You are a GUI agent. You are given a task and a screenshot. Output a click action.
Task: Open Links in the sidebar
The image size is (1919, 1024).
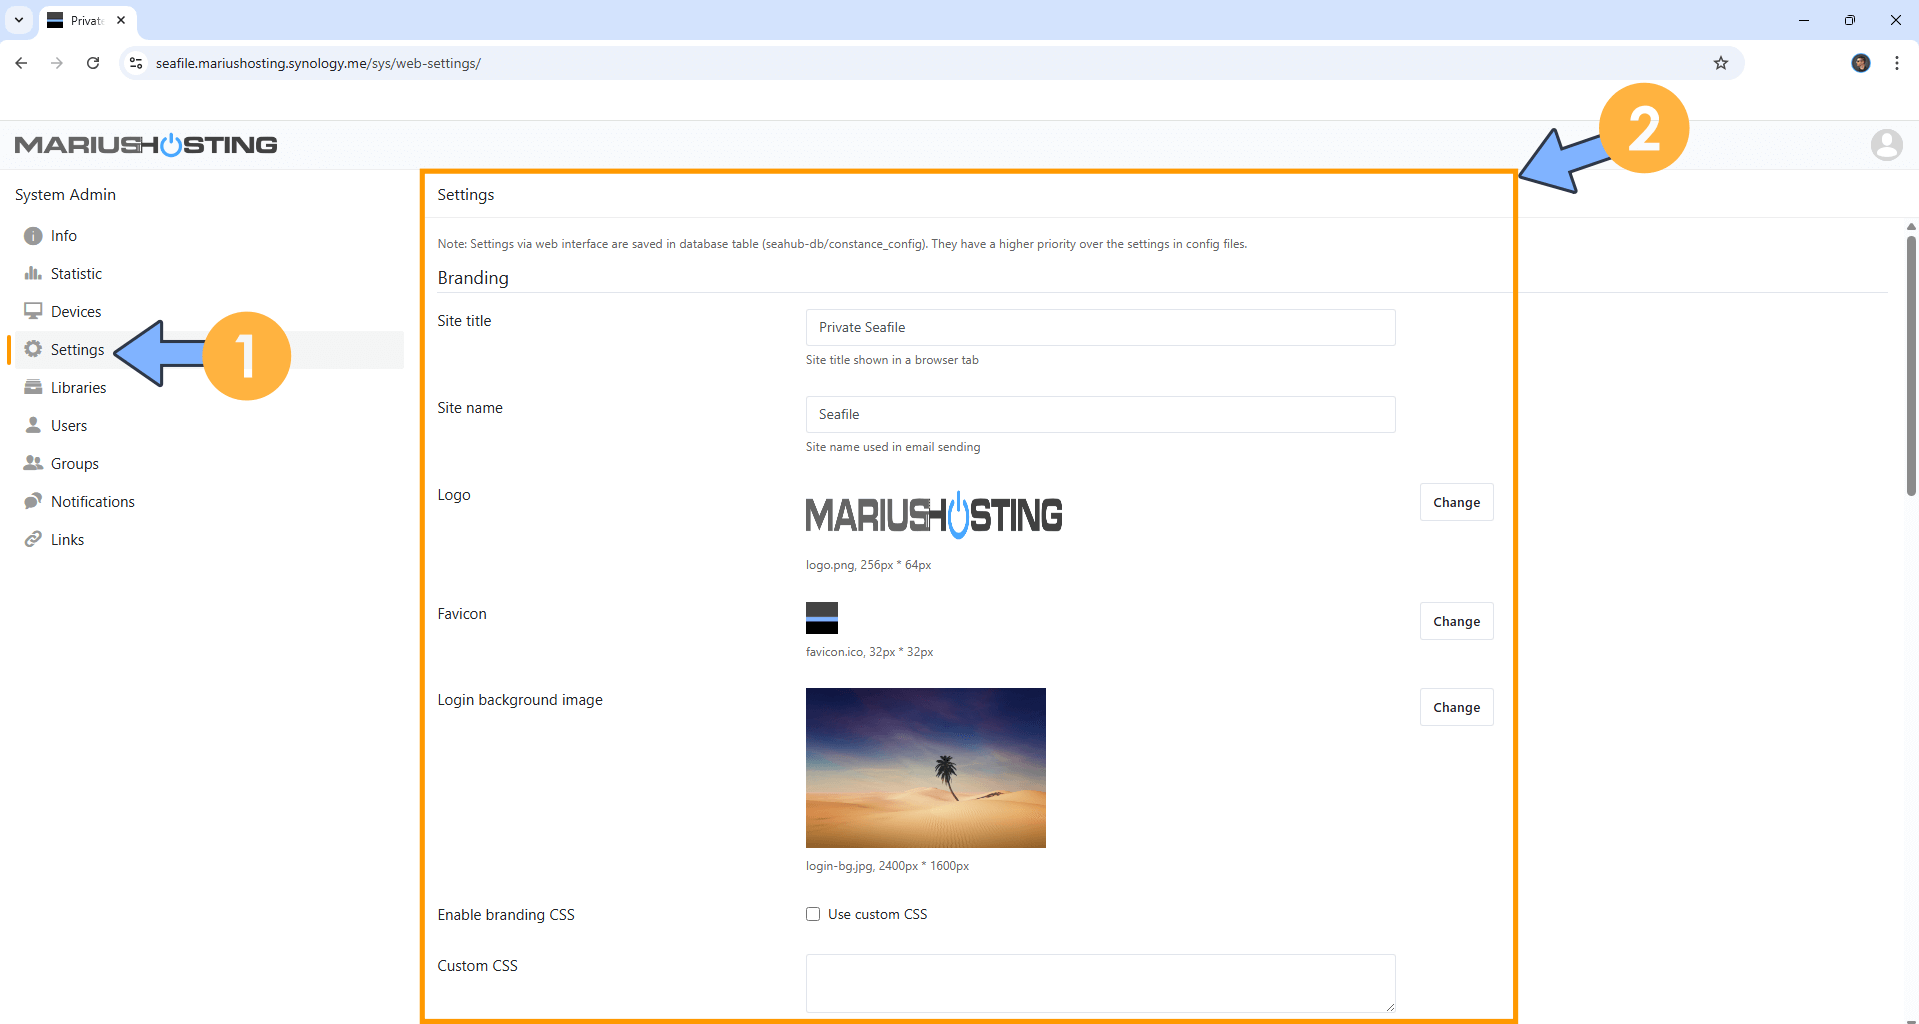click(x=67, y=540)
